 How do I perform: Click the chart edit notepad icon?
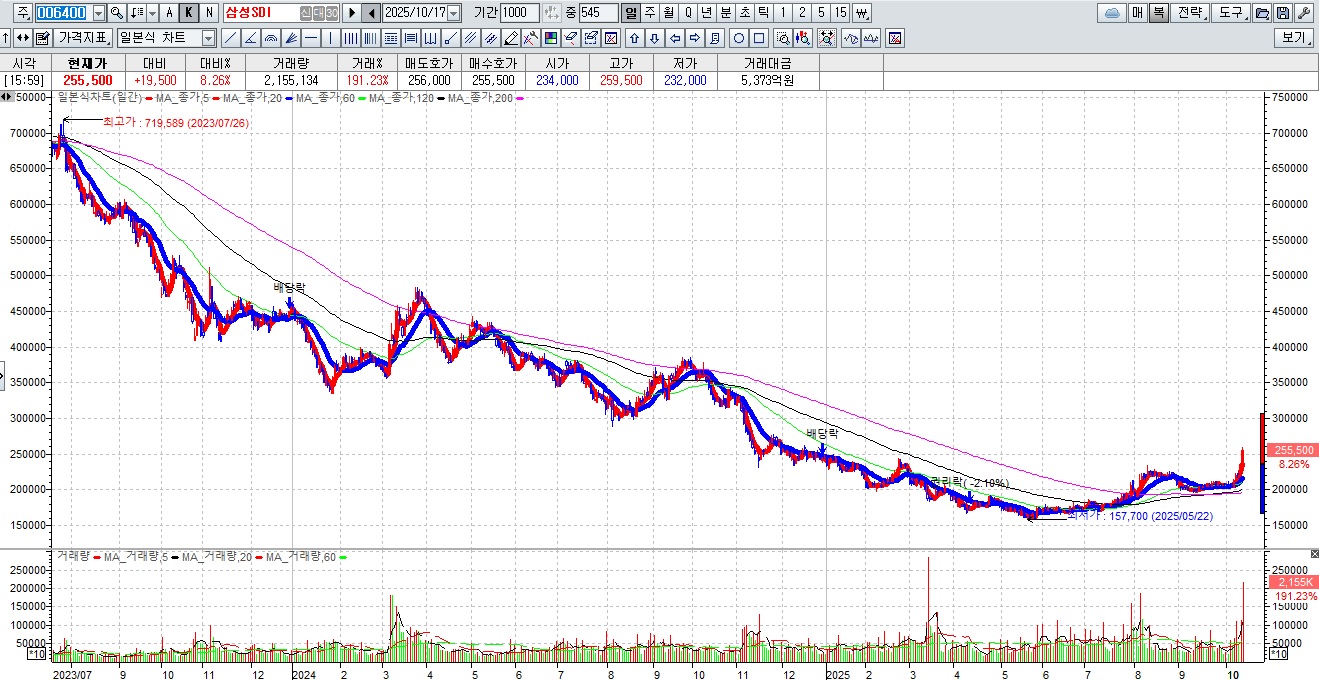[x=42, y=38]
